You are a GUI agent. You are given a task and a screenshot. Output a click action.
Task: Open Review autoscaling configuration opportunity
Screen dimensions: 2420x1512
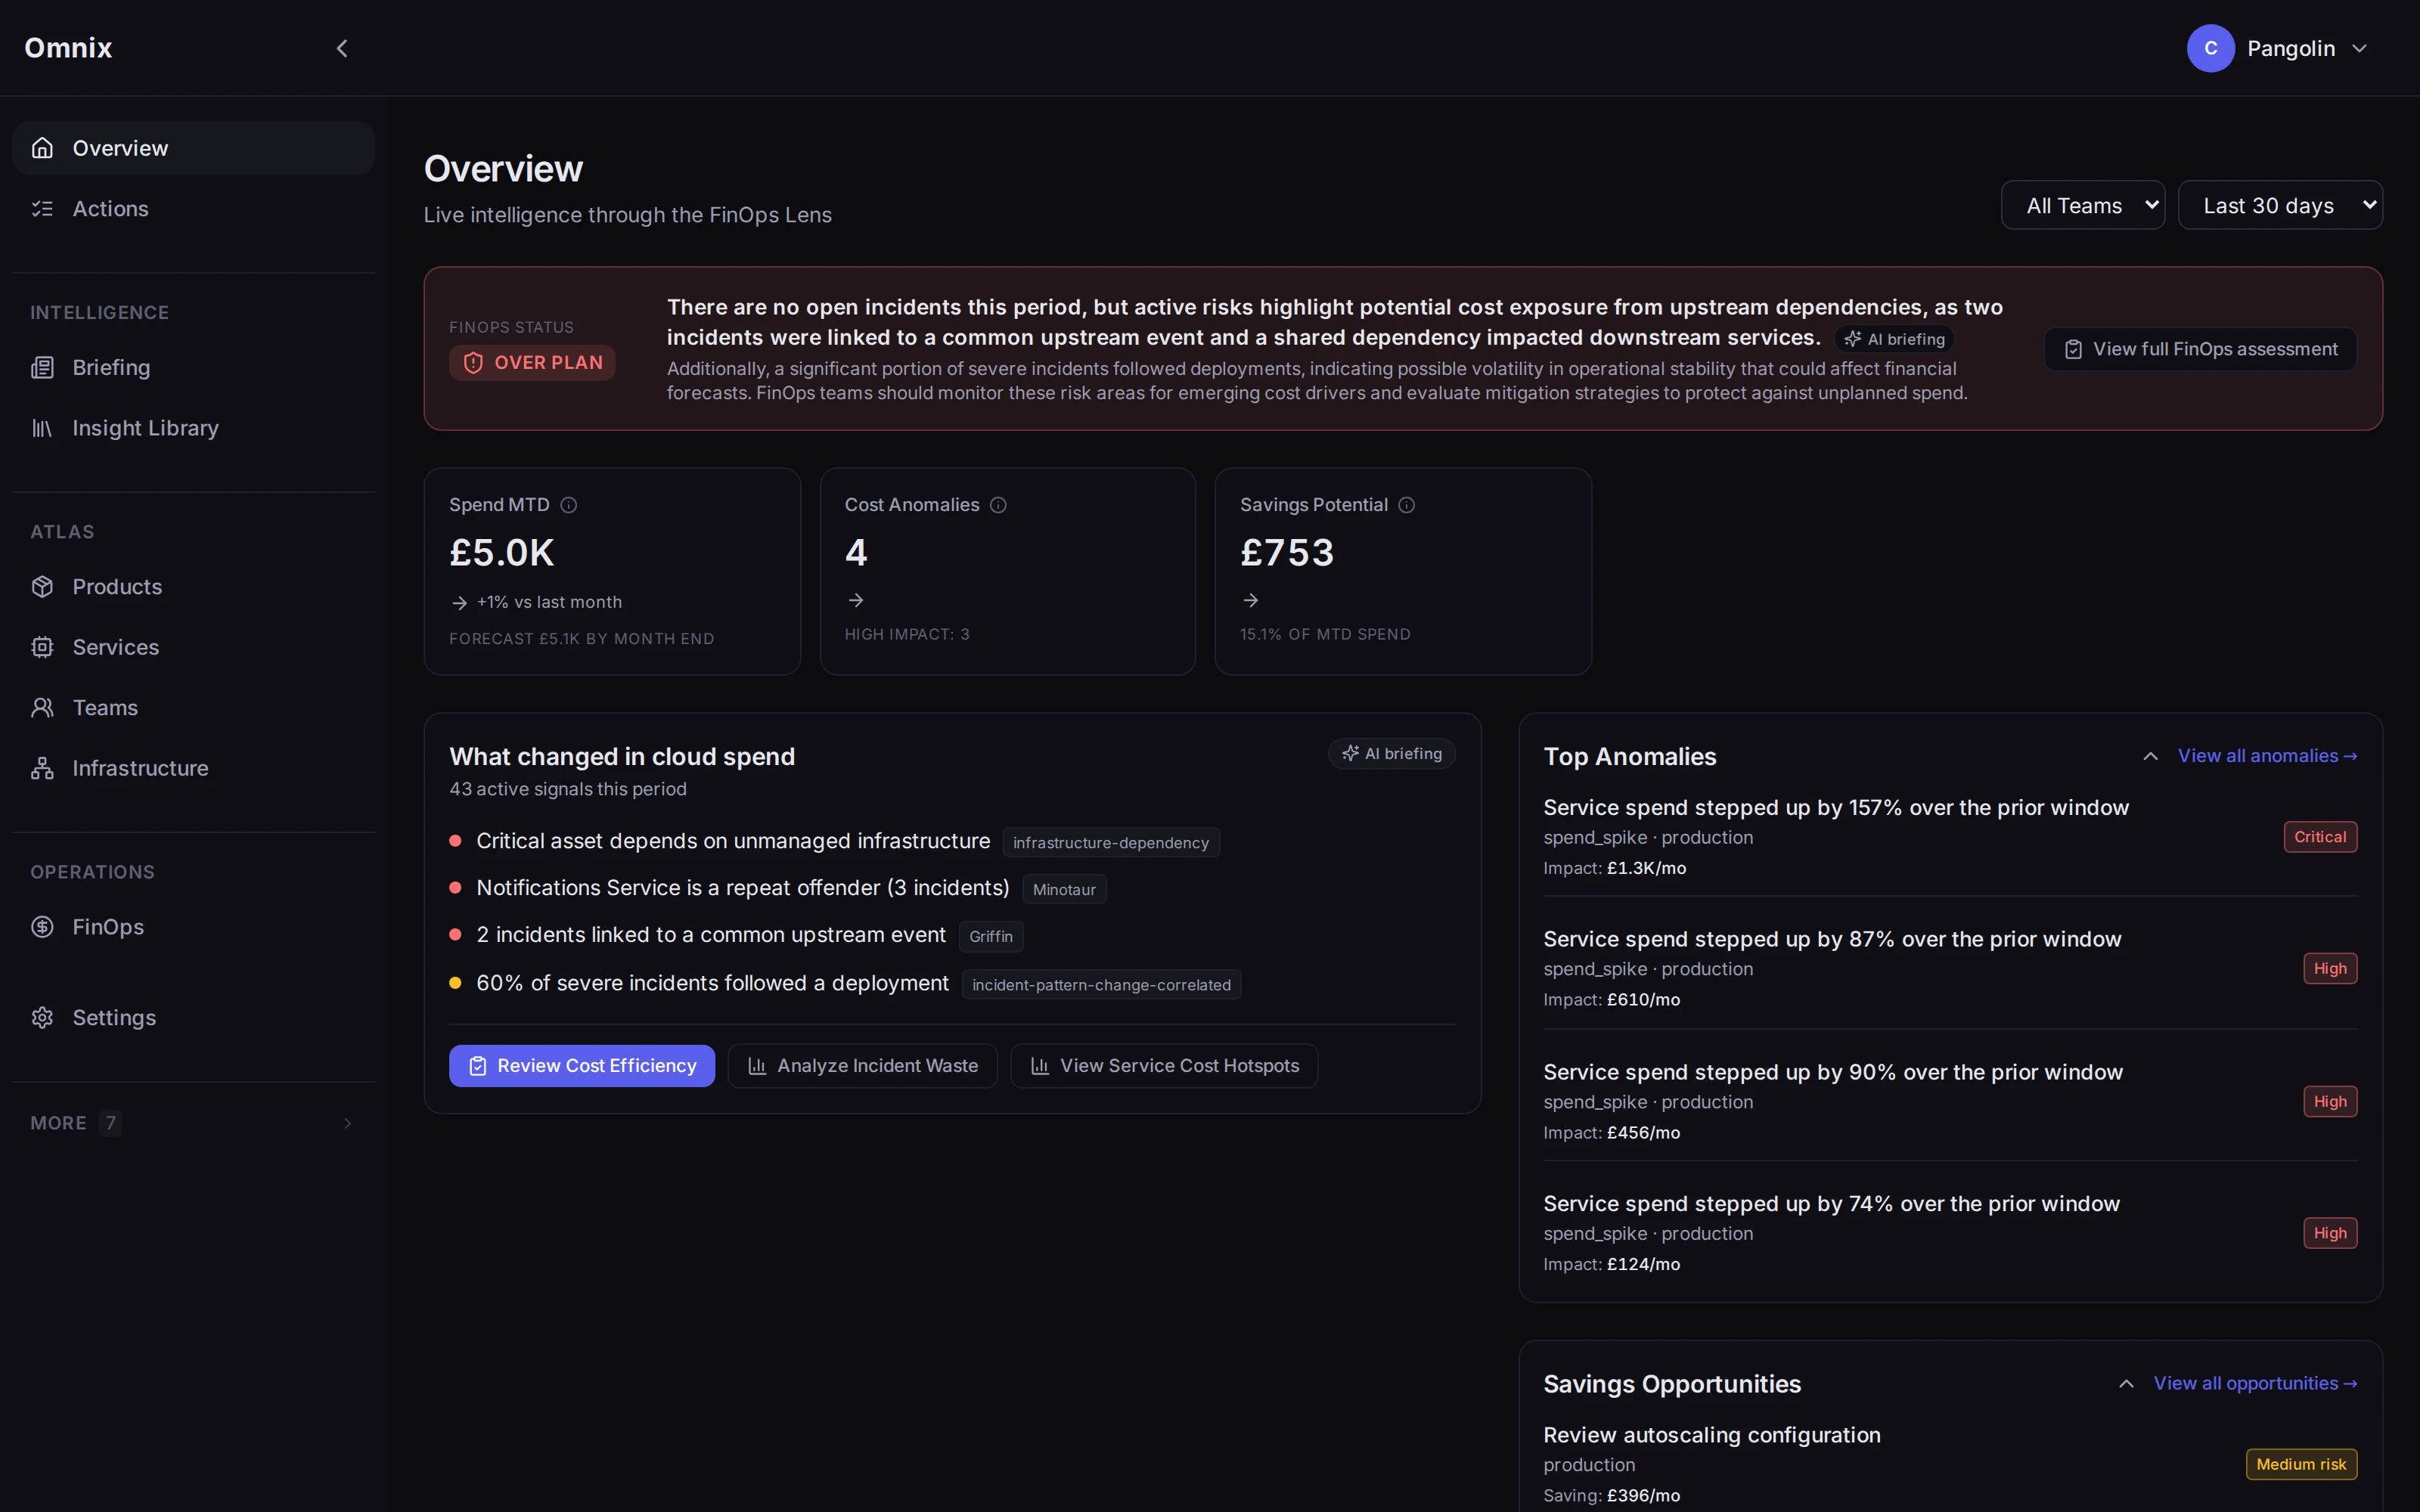[1711, 1435]
